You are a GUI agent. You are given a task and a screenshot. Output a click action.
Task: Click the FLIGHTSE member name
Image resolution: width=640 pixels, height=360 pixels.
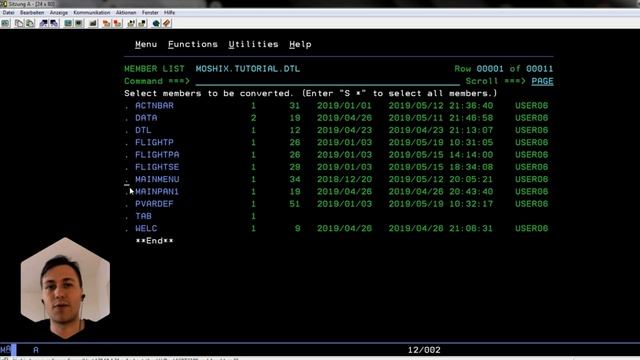click(157, 167)
